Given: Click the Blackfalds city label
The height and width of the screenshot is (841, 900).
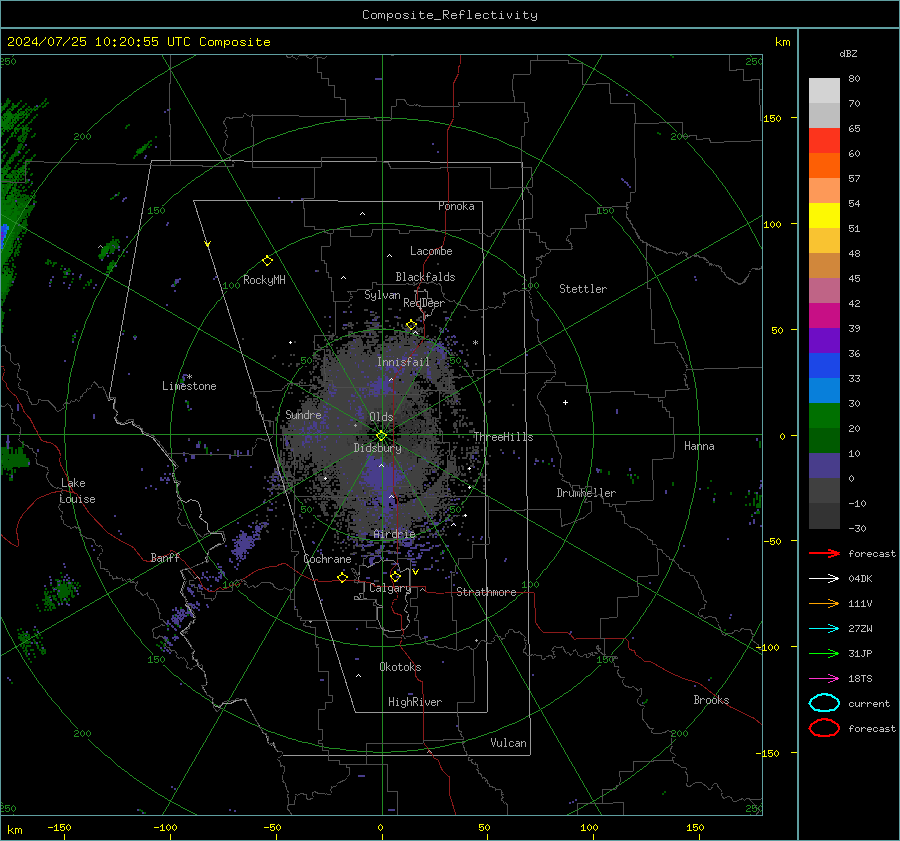Looking at the screenshot, I should pos(425,277).
